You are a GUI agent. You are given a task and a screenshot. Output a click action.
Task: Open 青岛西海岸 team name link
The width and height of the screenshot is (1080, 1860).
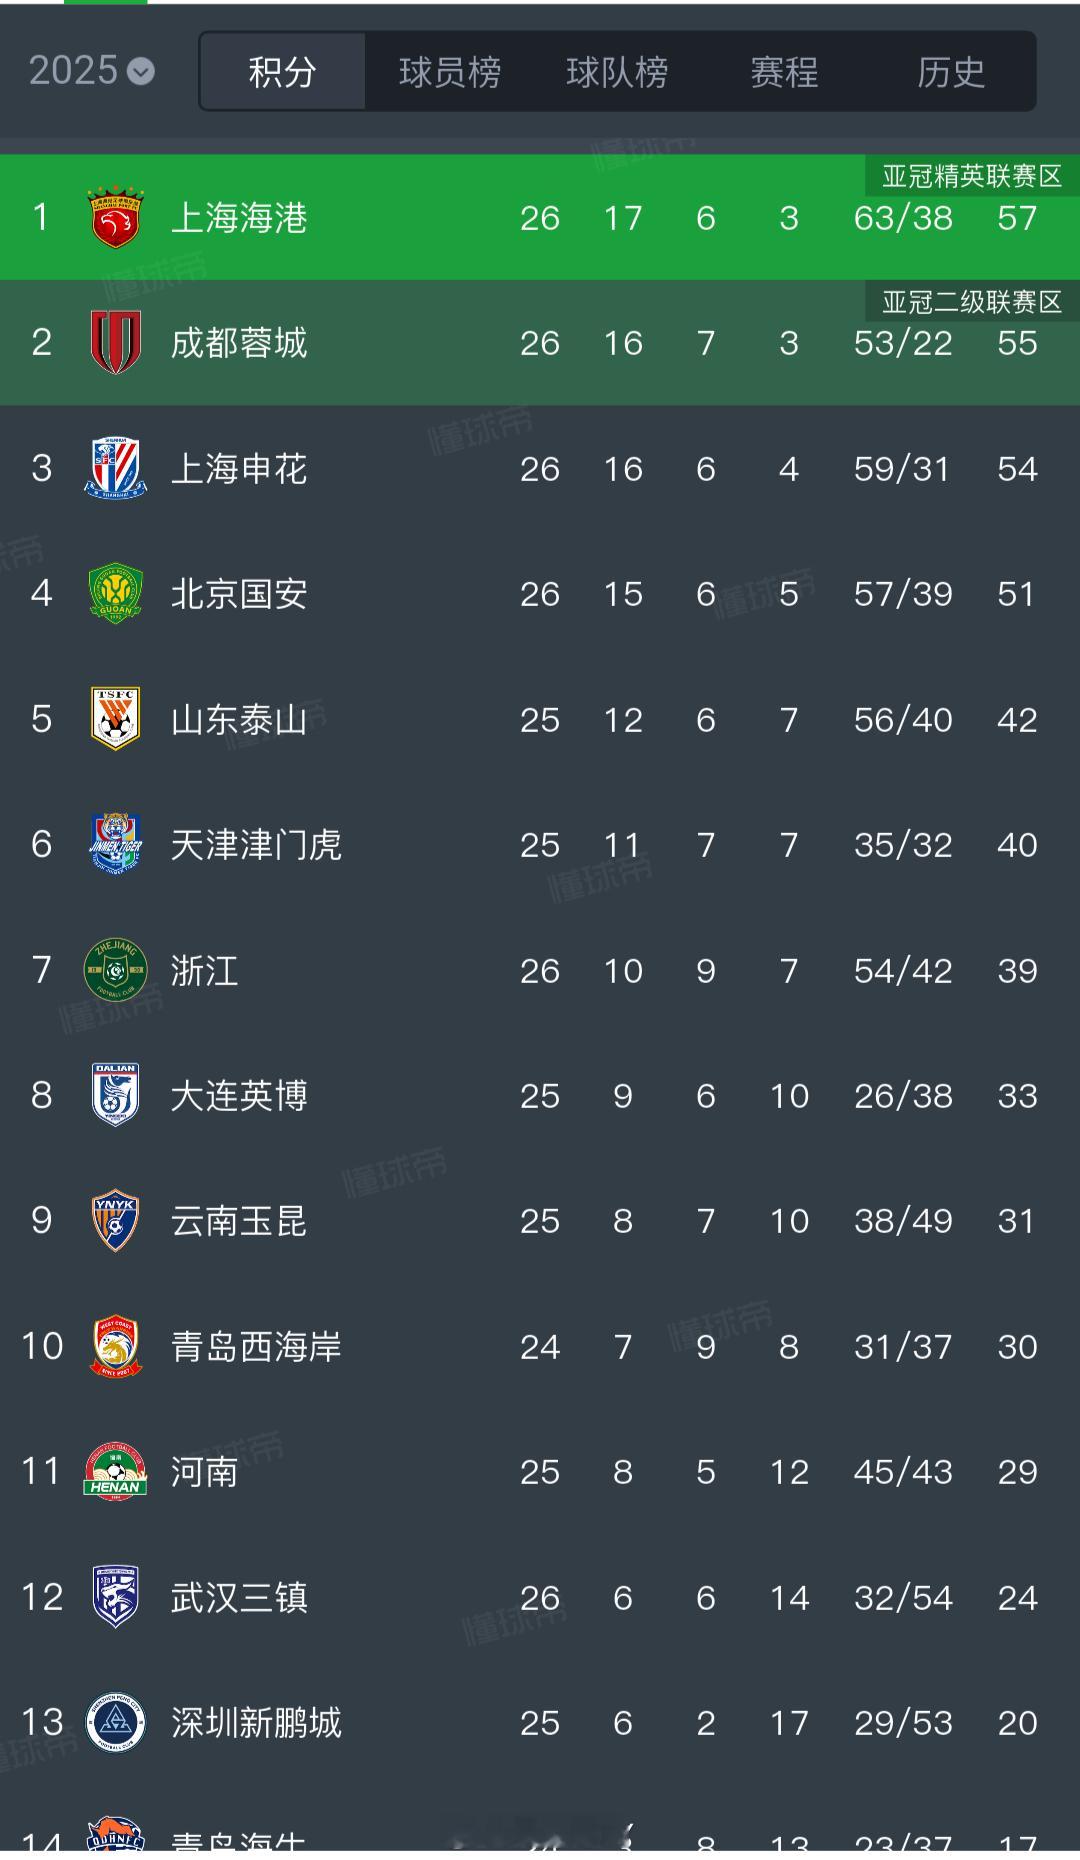point(256,1346)
